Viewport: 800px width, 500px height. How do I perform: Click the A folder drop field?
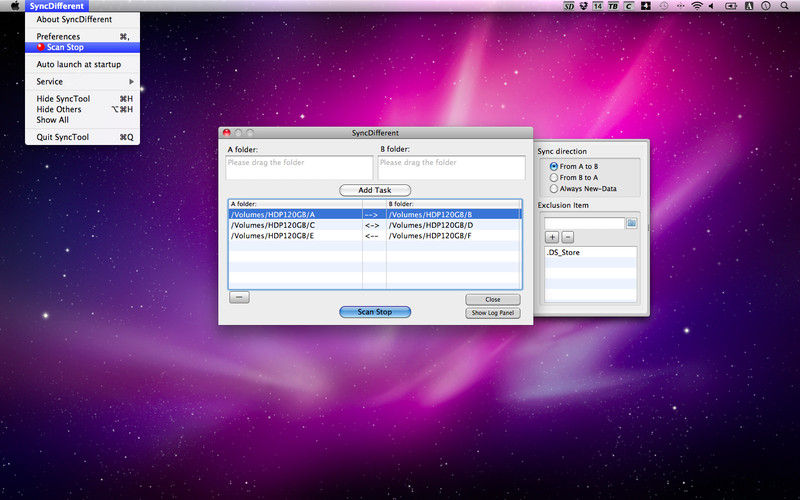tap(300, 167)
